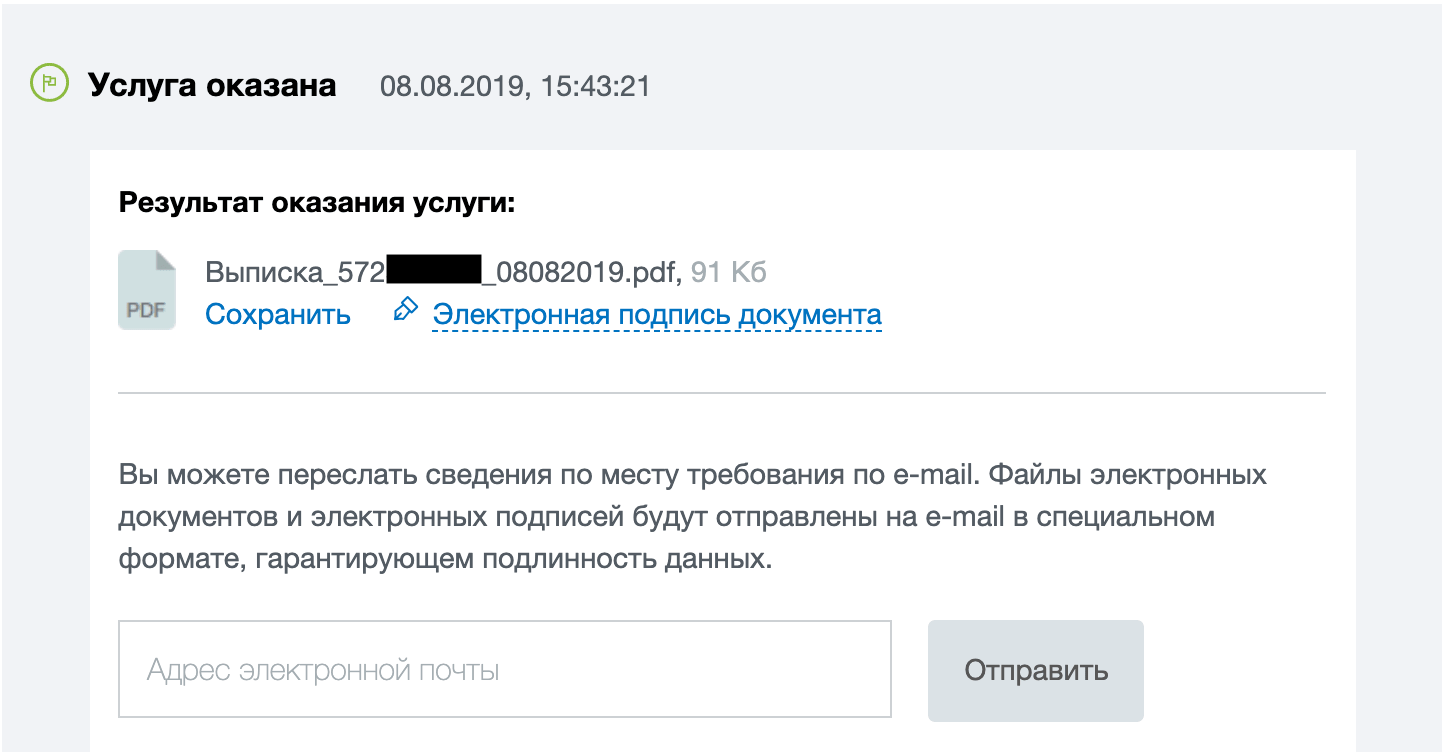Click the date 08.08.2019
The height and width of the screenshot is (752, 1444).
pyautogui.click(x=451, y=86)
